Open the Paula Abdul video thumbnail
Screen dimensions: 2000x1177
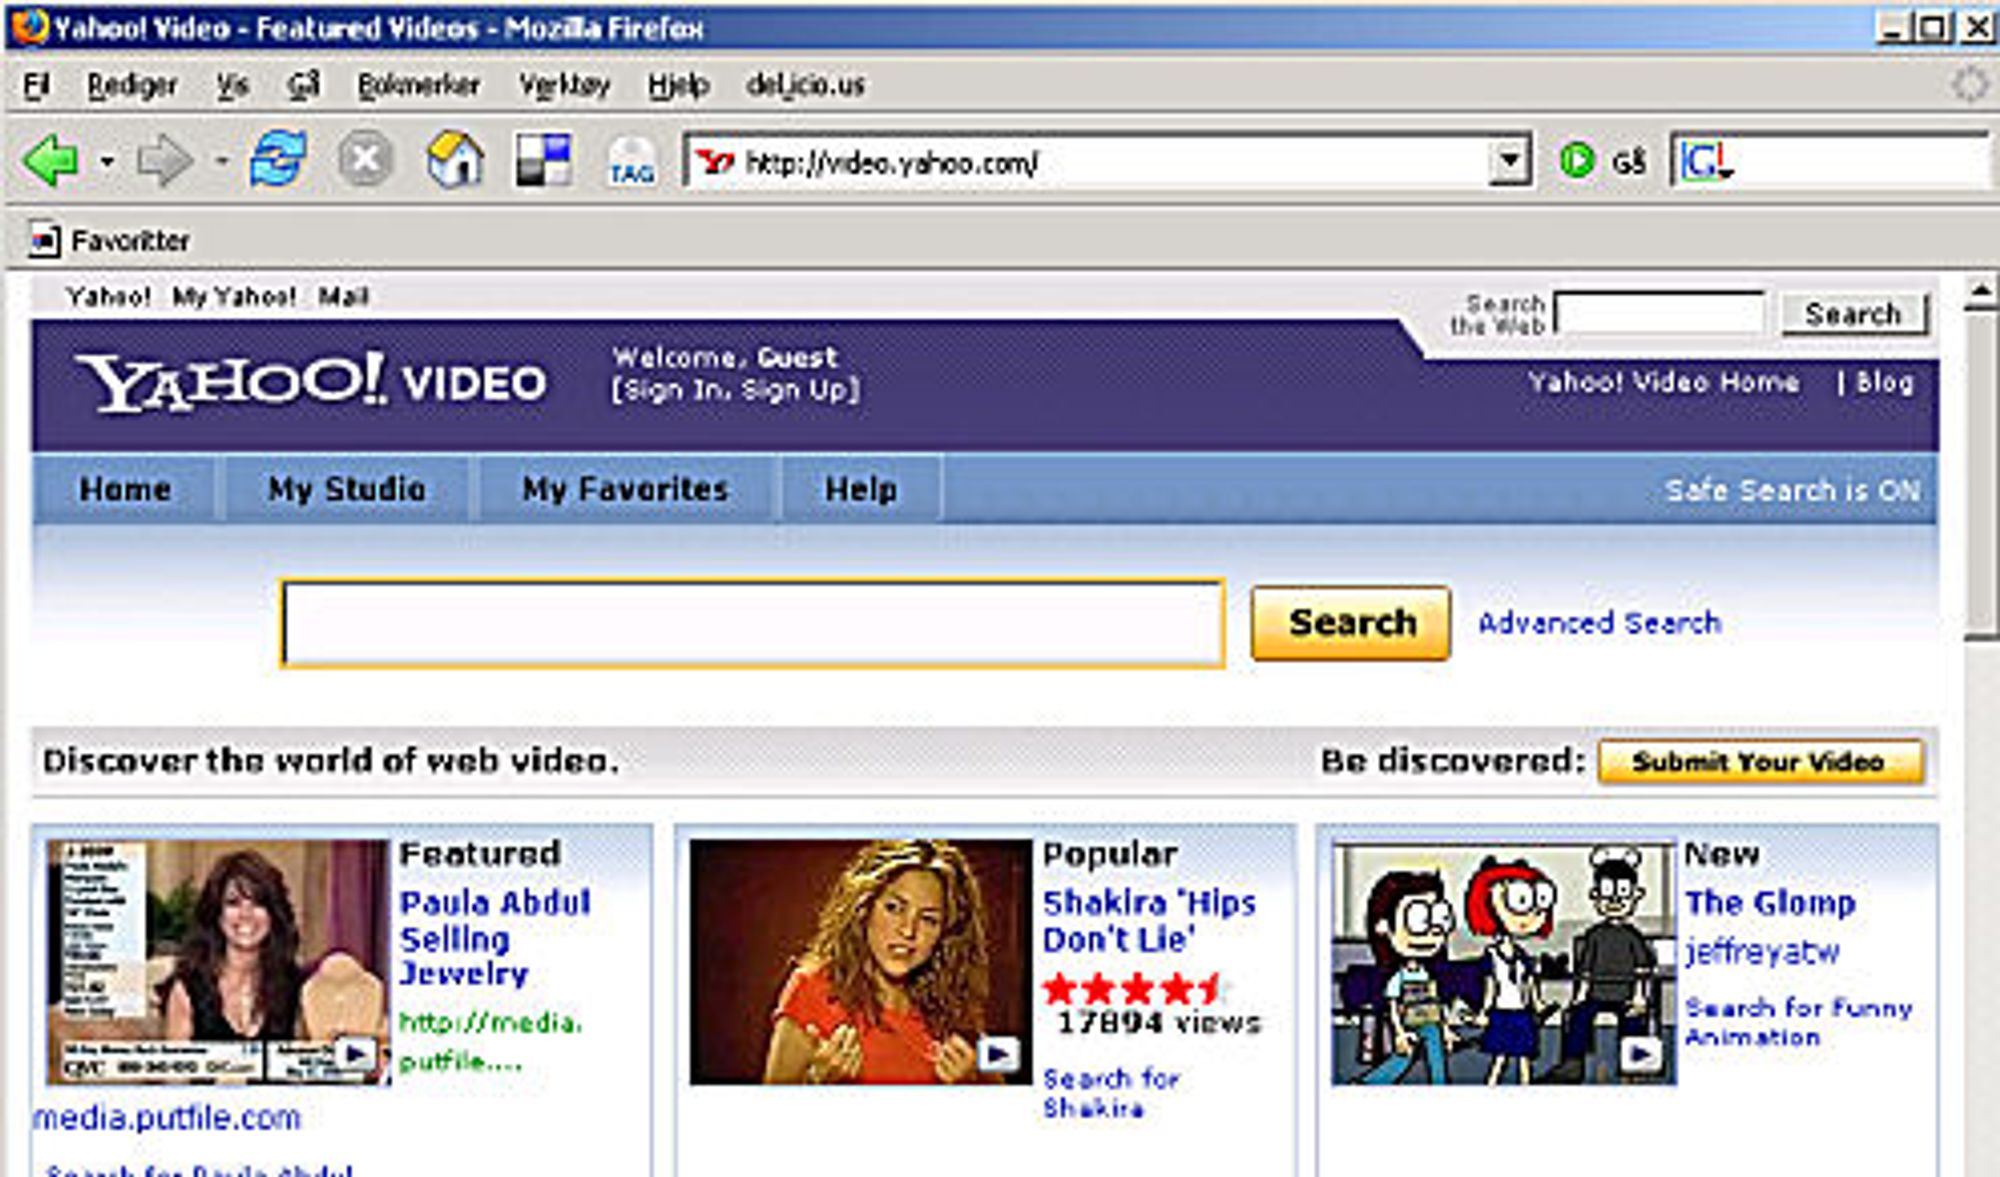217,962
